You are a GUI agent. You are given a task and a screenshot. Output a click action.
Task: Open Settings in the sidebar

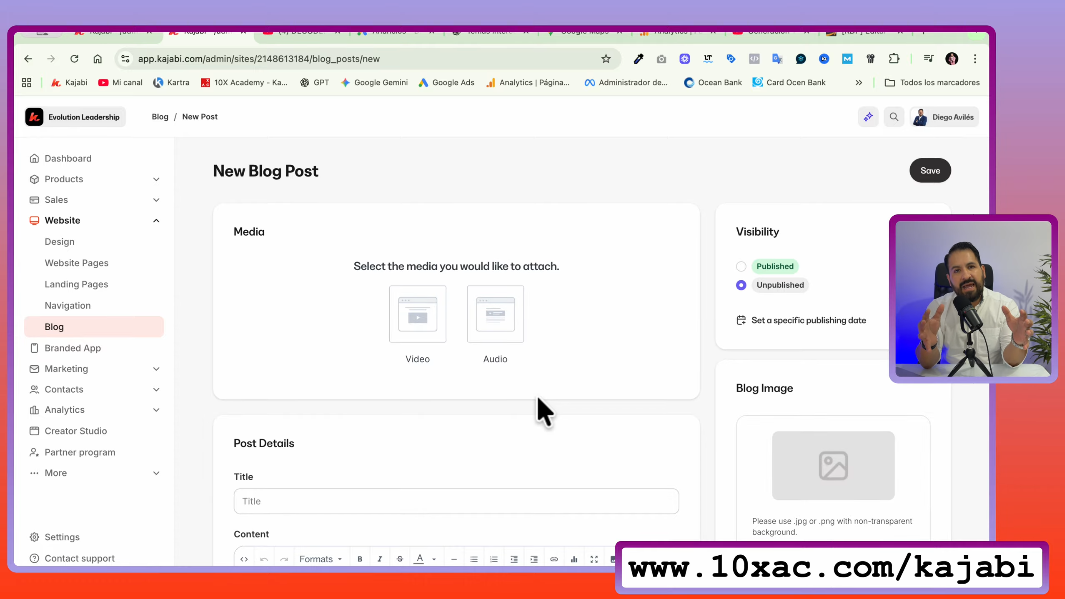coord(62,537)
